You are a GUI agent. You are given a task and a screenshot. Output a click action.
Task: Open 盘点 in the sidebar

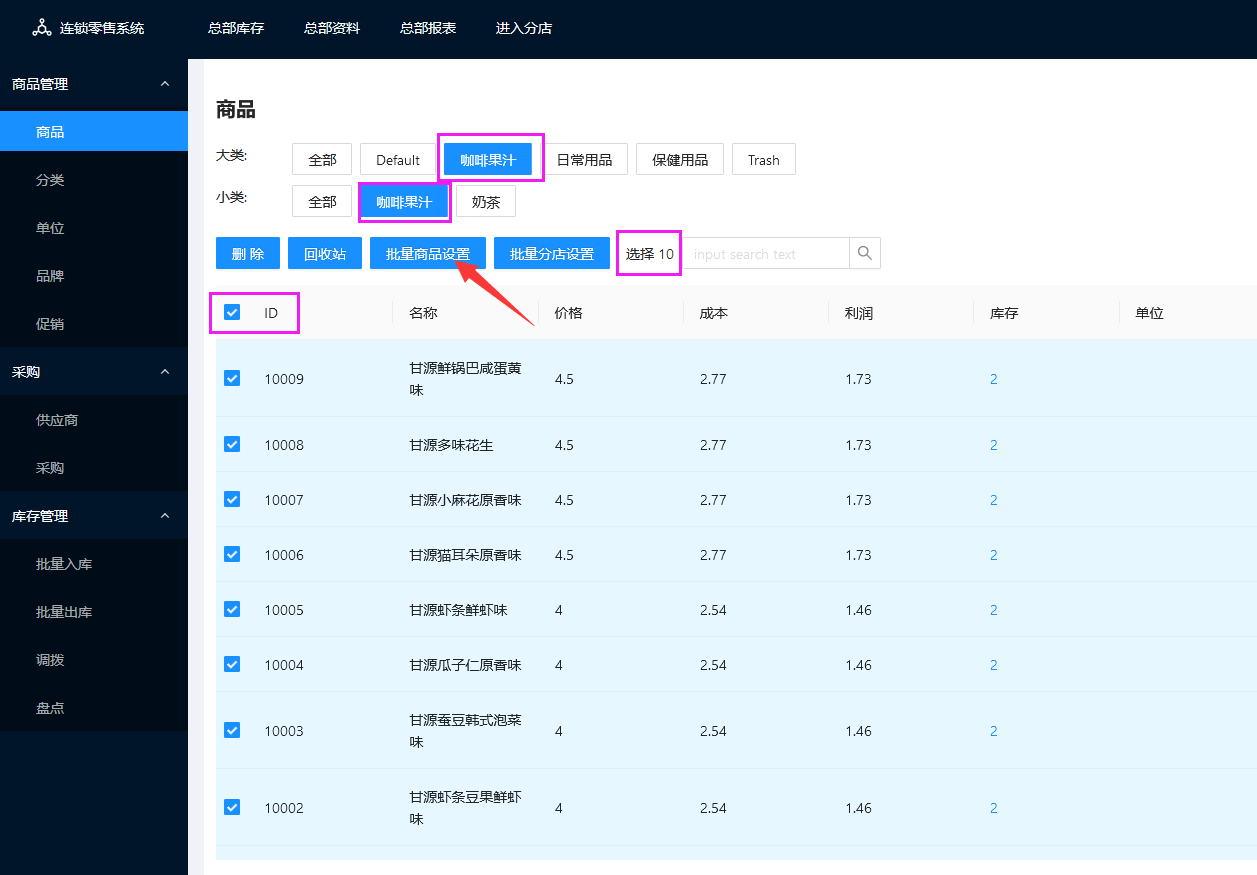[94, 708]
